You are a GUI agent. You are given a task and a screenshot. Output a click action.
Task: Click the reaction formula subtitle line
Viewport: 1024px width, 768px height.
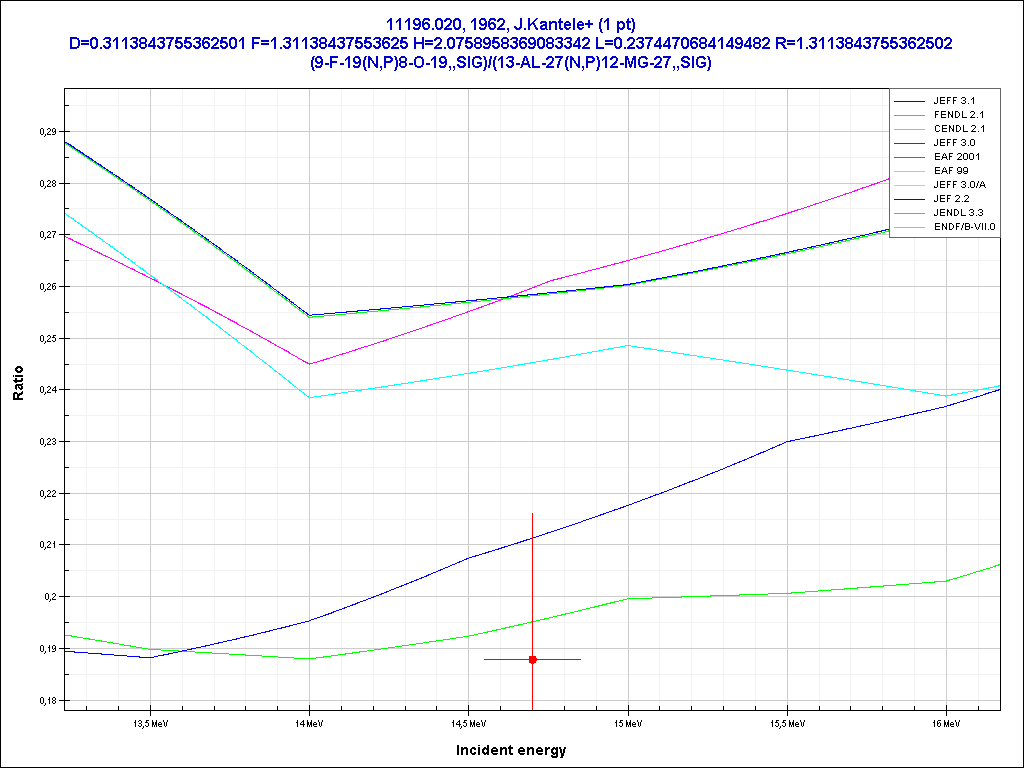point(511,62)
